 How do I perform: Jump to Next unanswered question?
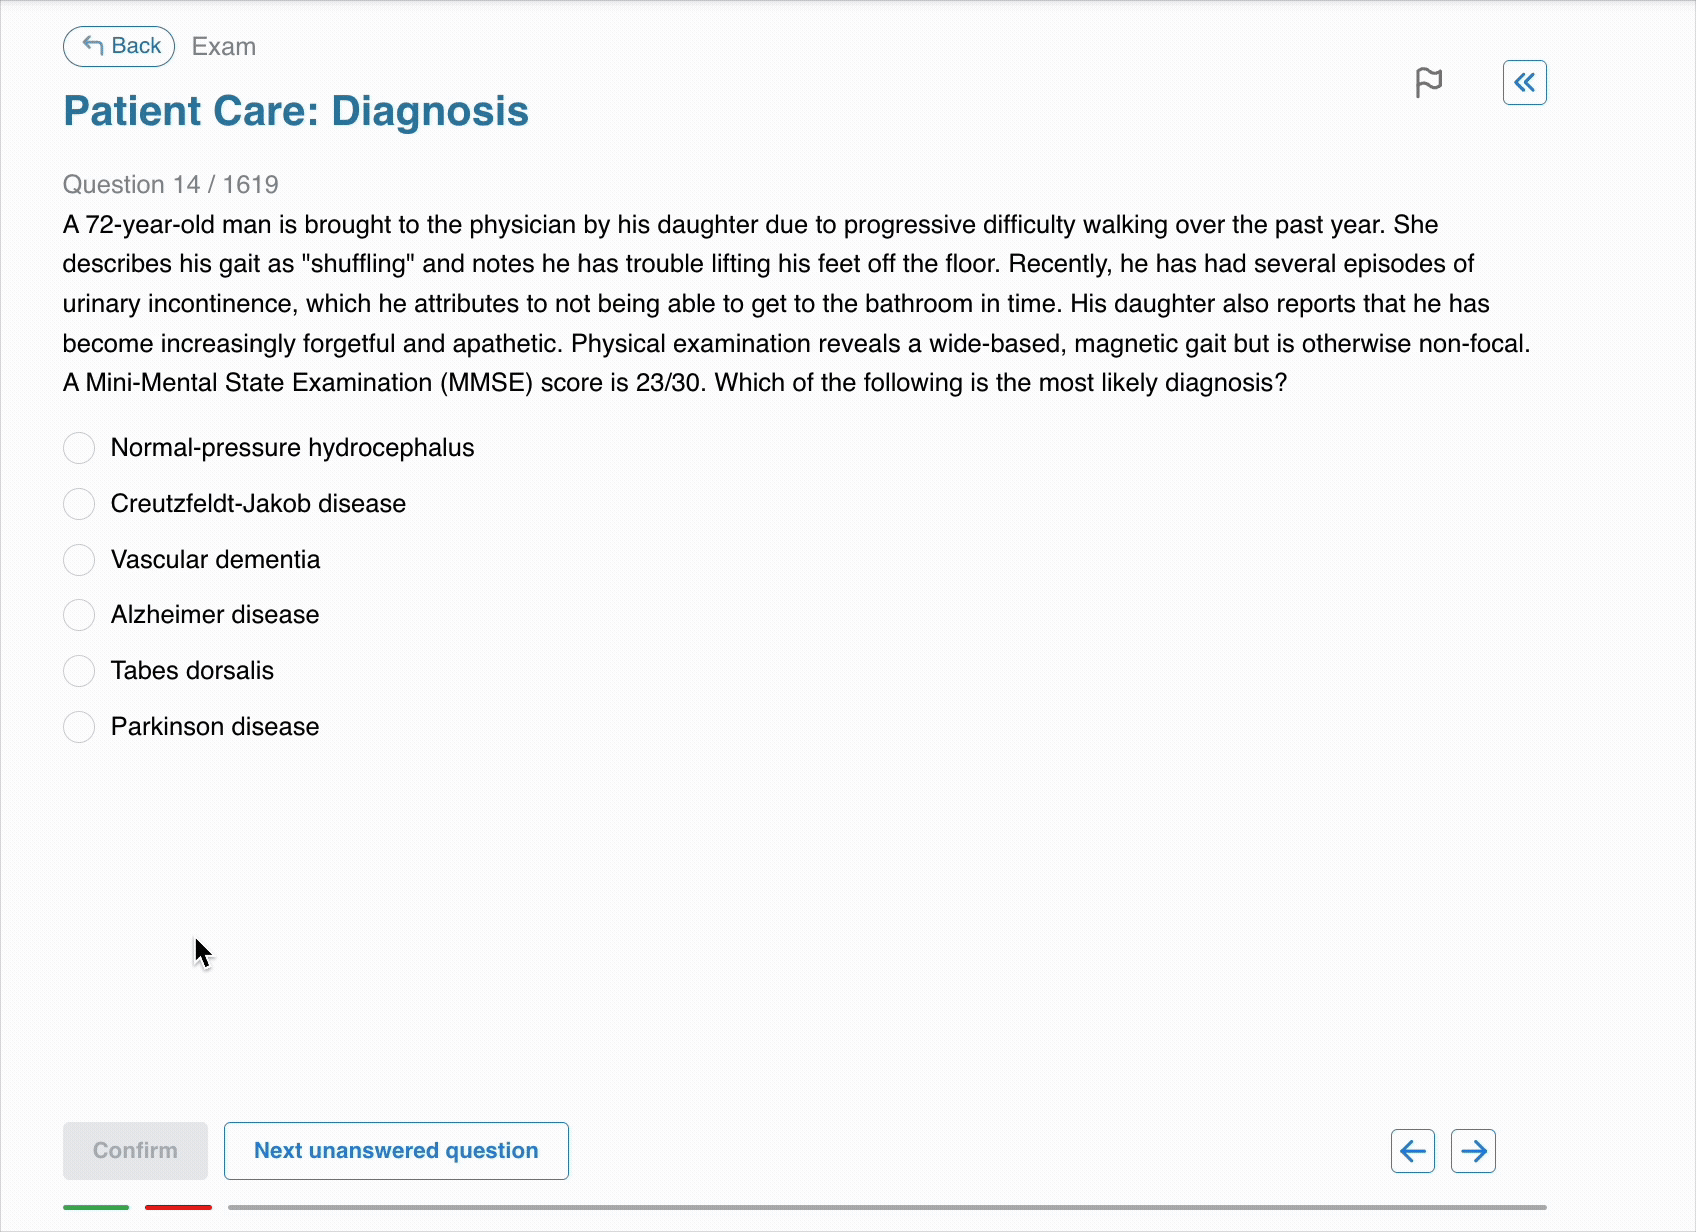[396, 1151]
